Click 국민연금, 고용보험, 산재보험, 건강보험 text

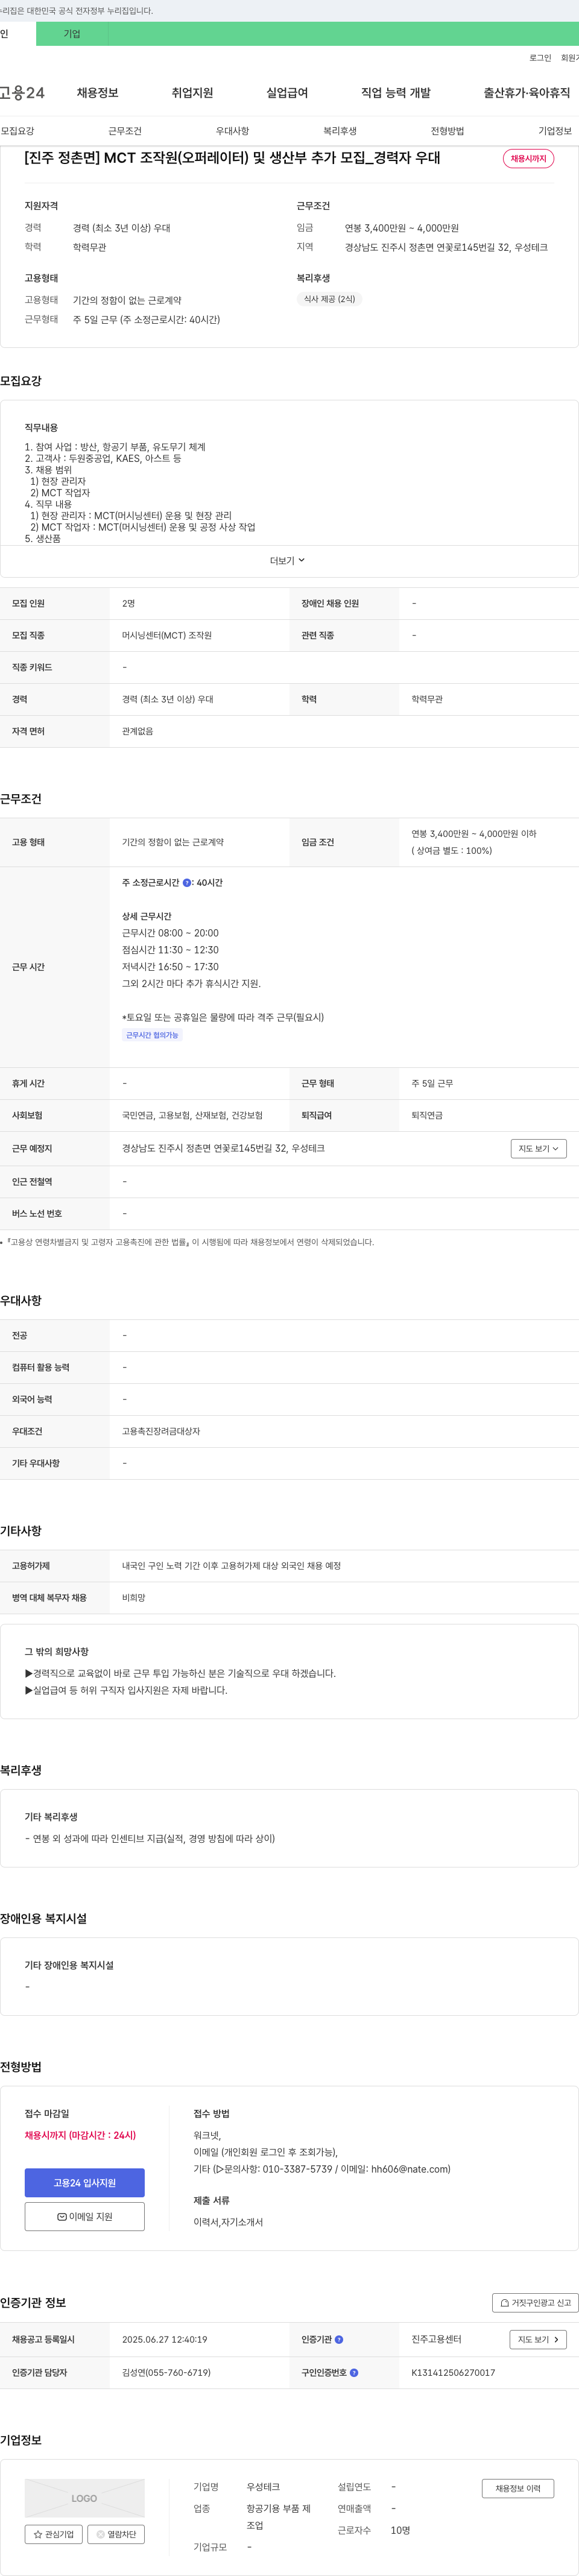click(x=192, y=1116)
